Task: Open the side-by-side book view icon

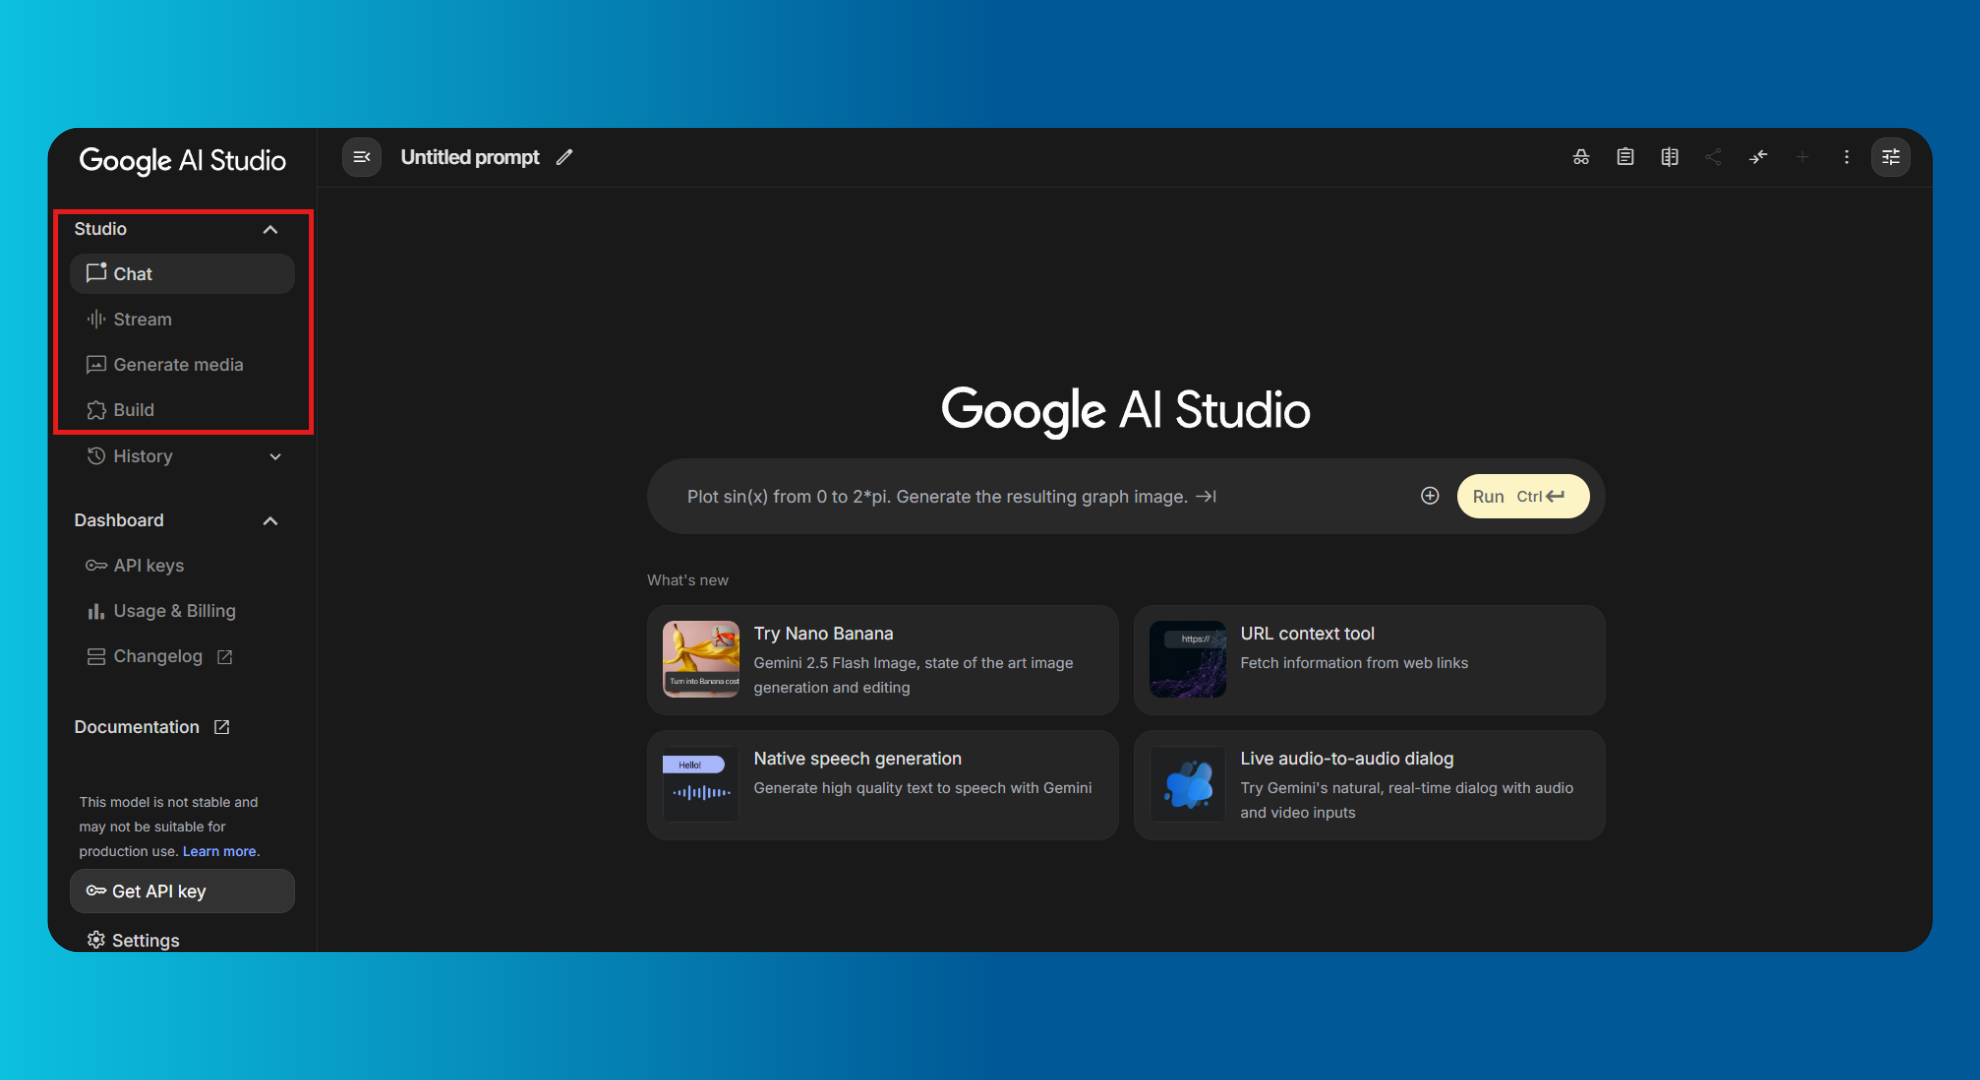Action: click(x=1669, y=157)
